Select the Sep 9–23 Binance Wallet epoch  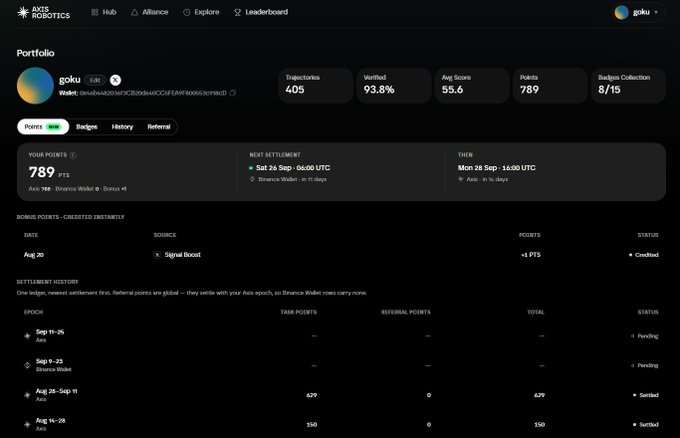[341, 365]
